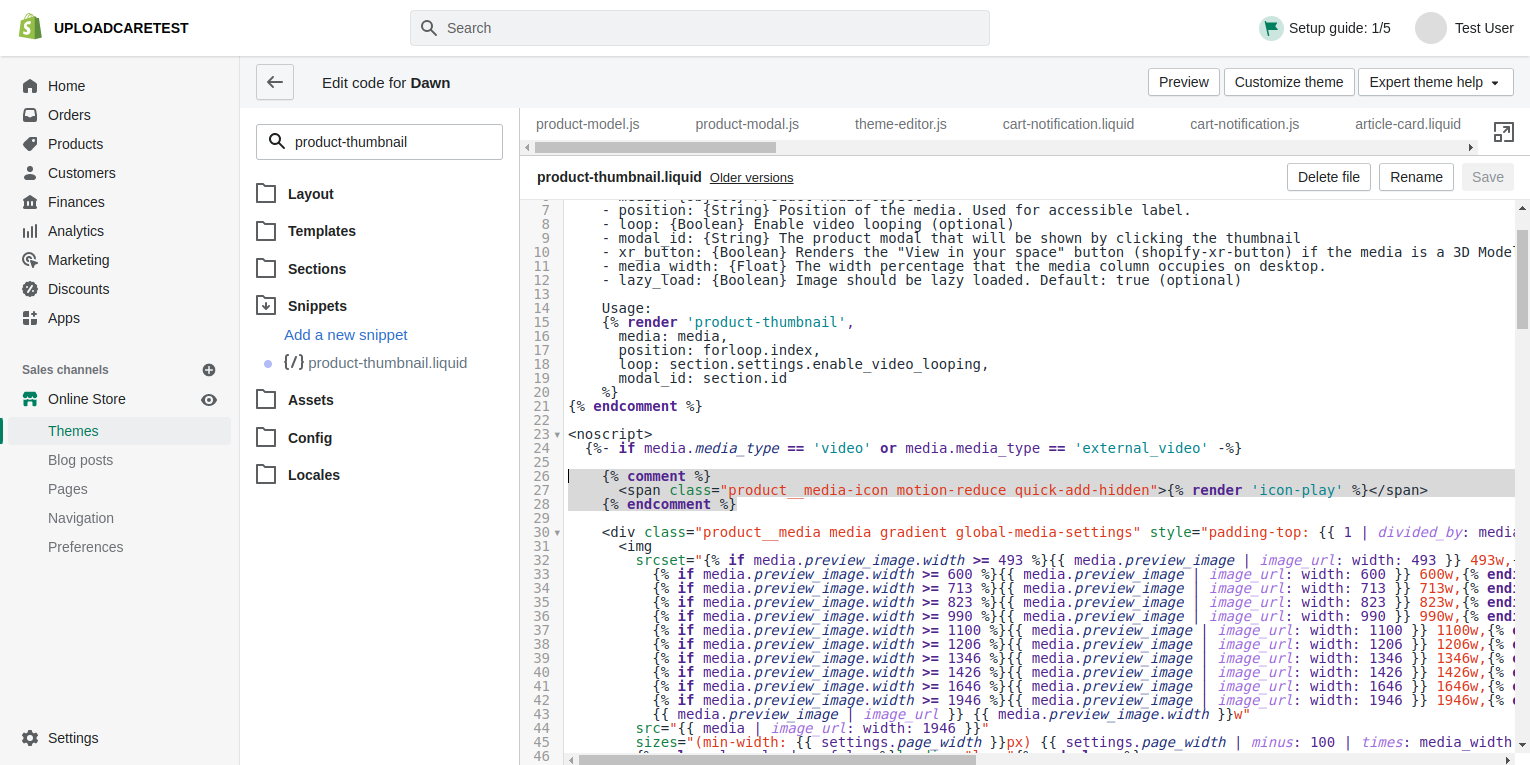Click the Setup guide flag icon
Image resolution: width=1530 pixels, height=765 pixels.
[1271, 28]
